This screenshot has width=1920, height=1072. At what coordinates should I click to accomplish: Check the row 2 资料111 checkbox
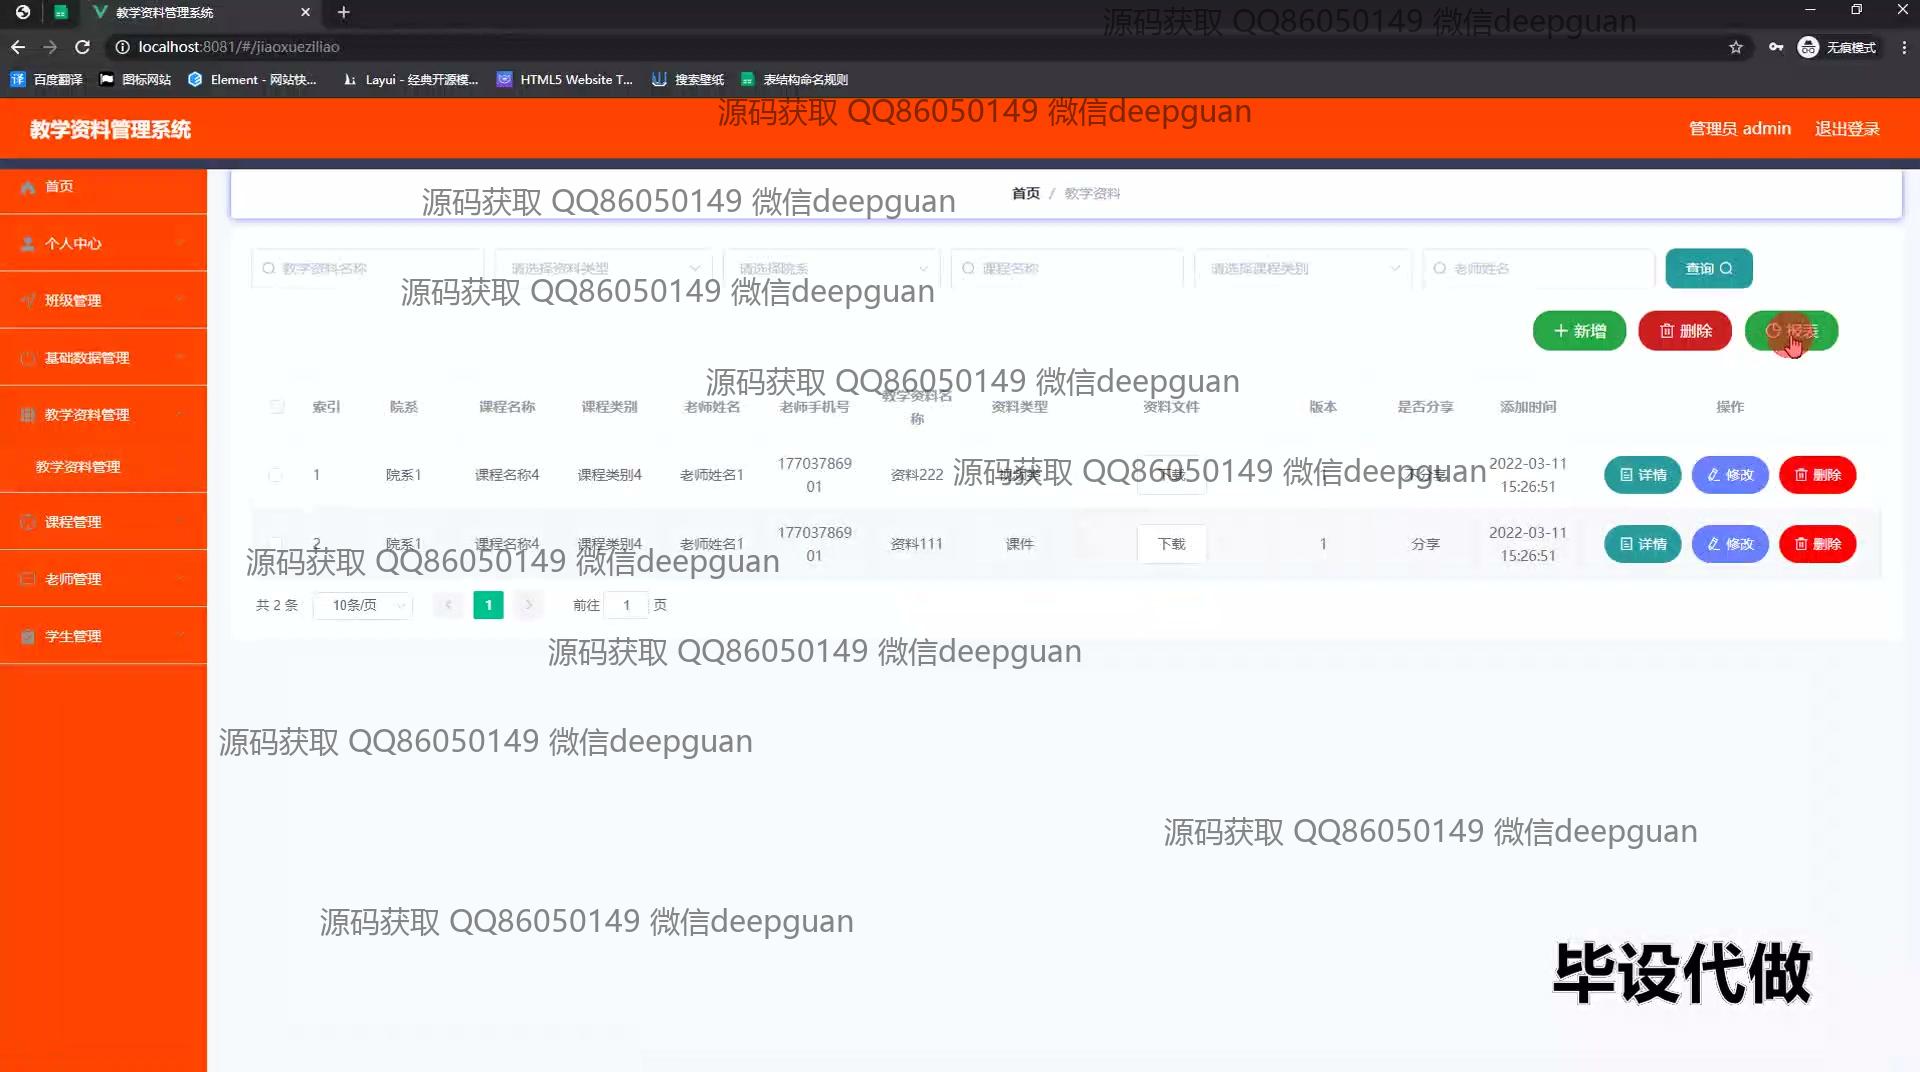click(x=276, y=544)
